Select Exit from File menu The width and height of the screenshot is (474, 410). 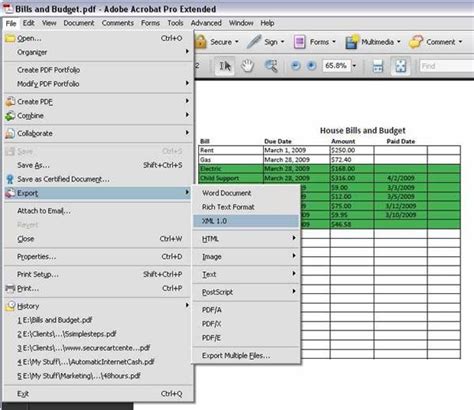[x=97, y=394]
